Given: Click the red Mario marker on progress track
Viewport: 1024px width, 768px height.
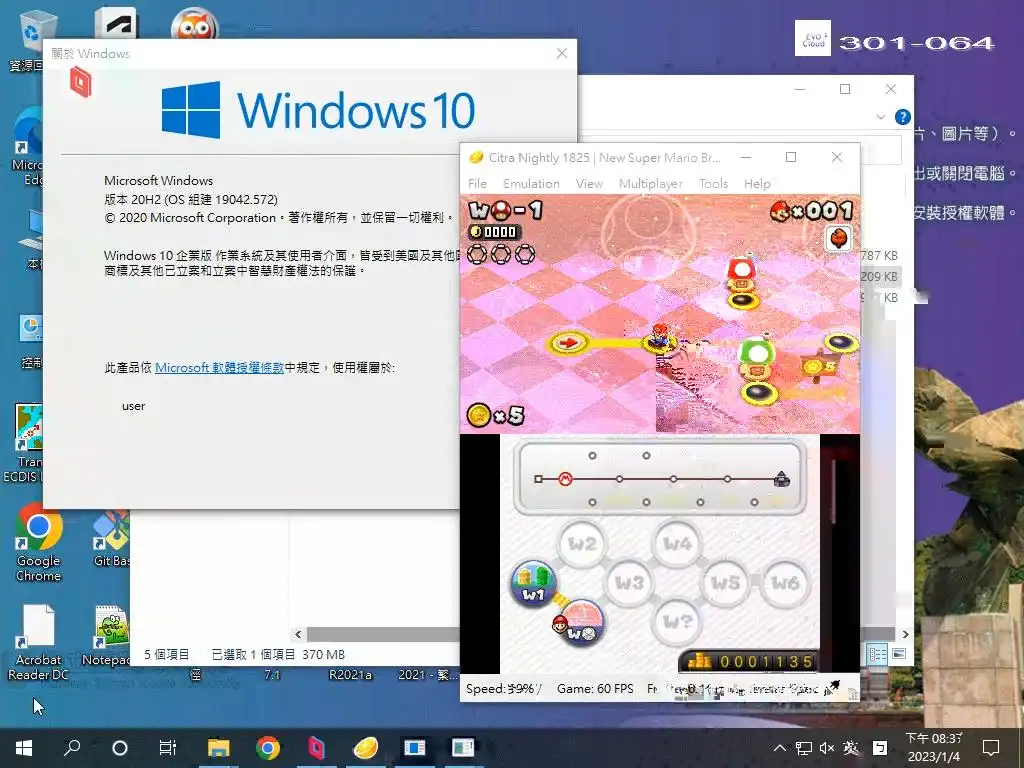Looking at the screenshot, I should tap(566, 479).
